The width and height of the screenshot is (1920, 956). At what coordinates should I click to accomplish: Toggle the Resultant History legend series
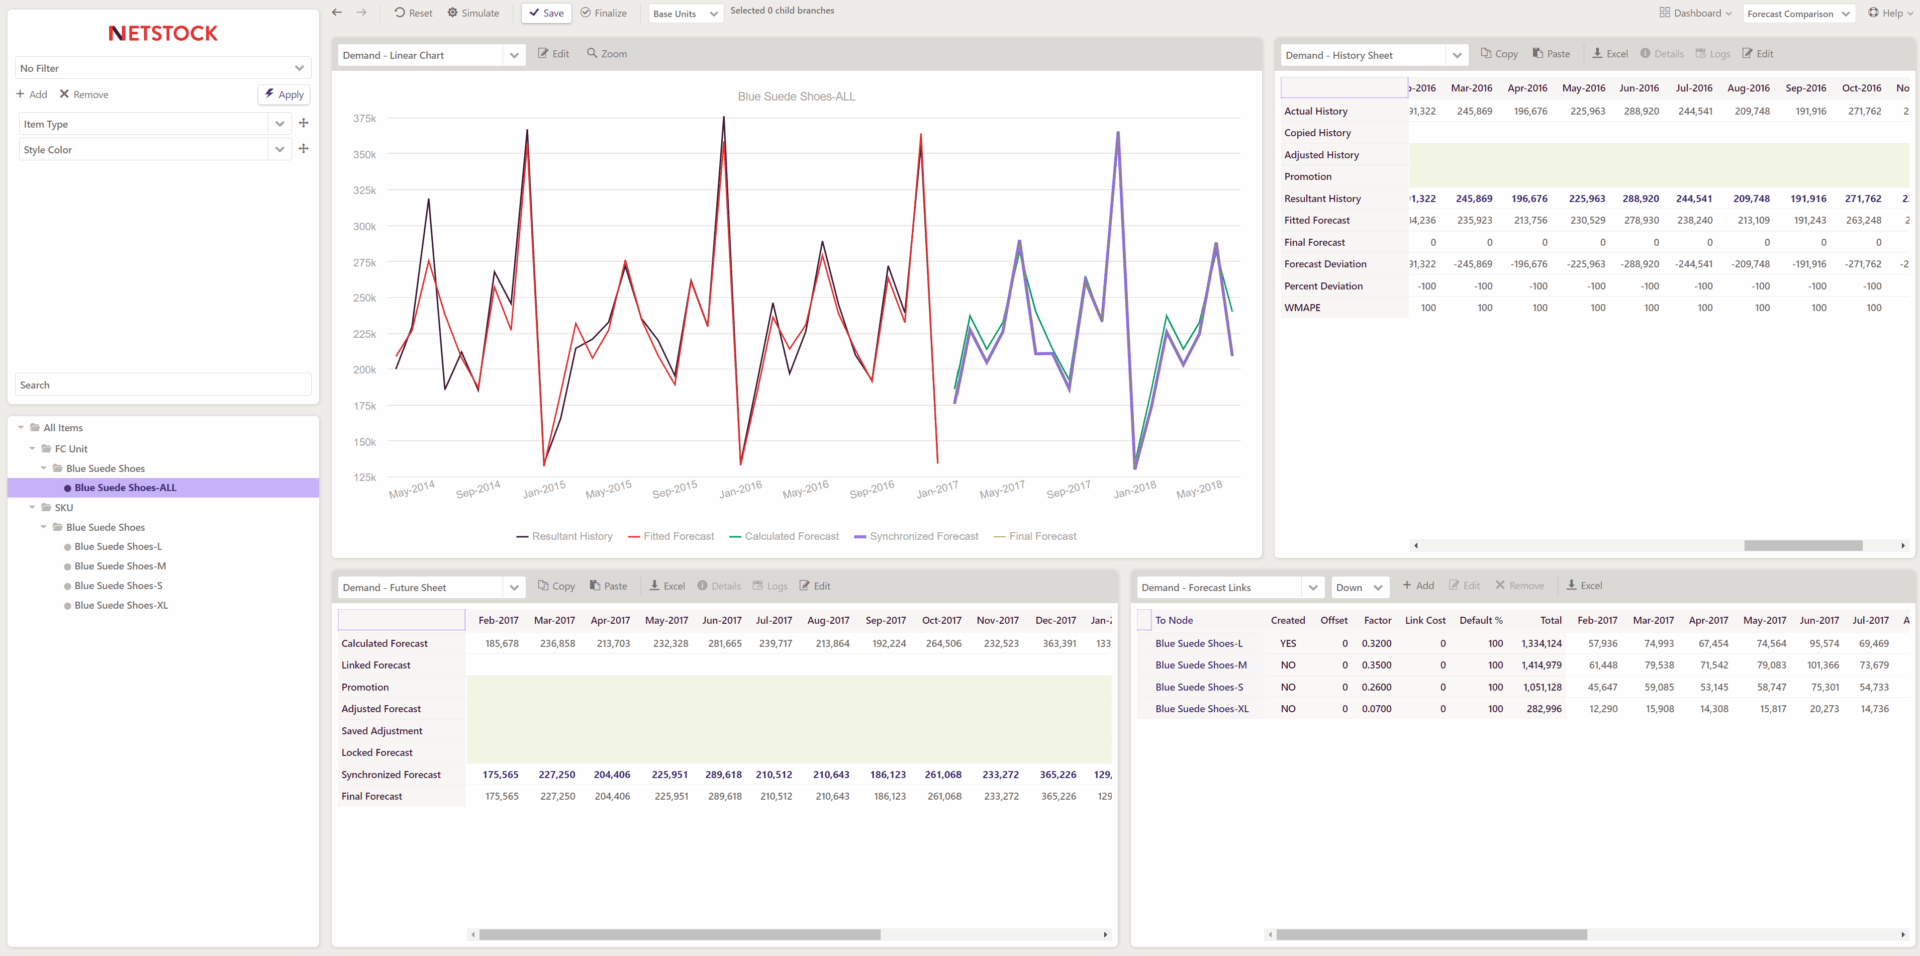point(564,537)
